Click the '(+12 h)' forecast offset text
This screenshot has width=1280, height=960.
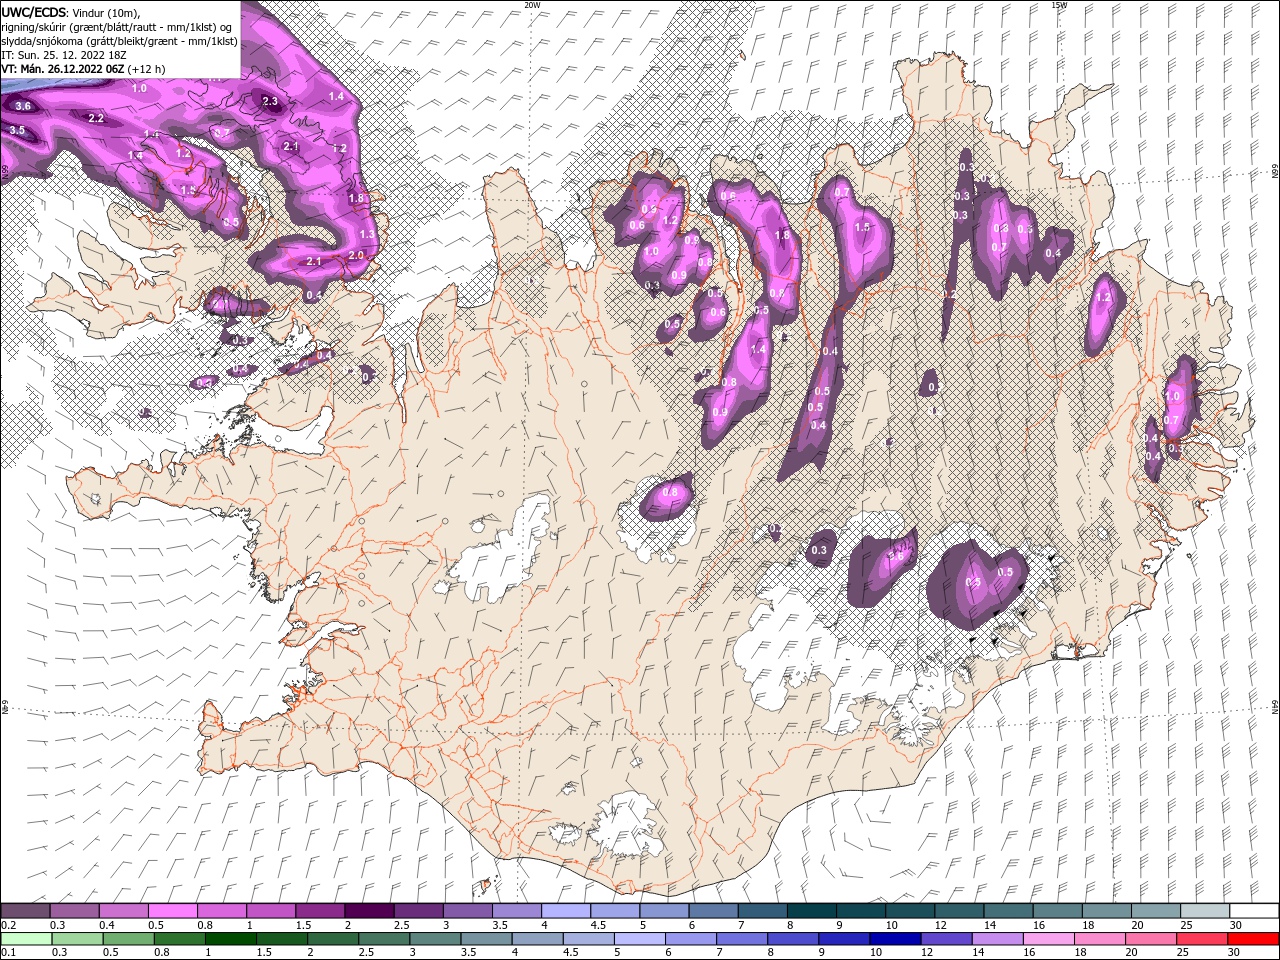point(146,69)
